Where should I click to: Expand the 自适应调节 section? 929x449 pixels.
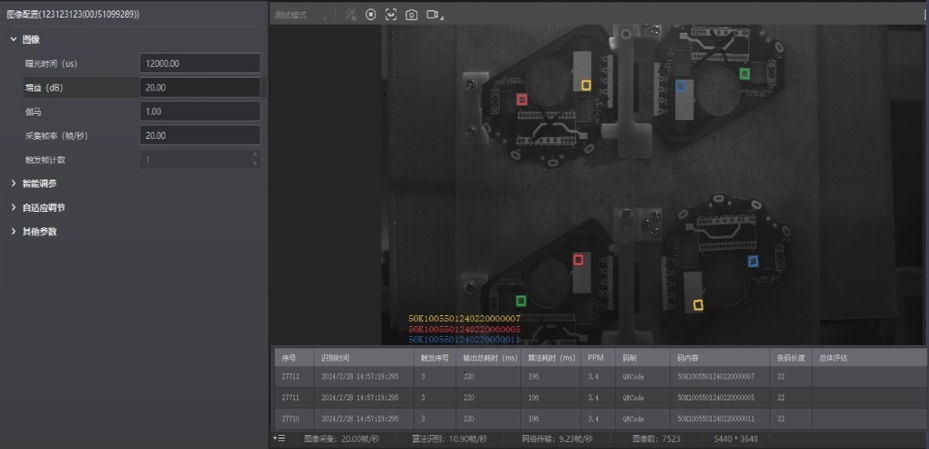13,207
